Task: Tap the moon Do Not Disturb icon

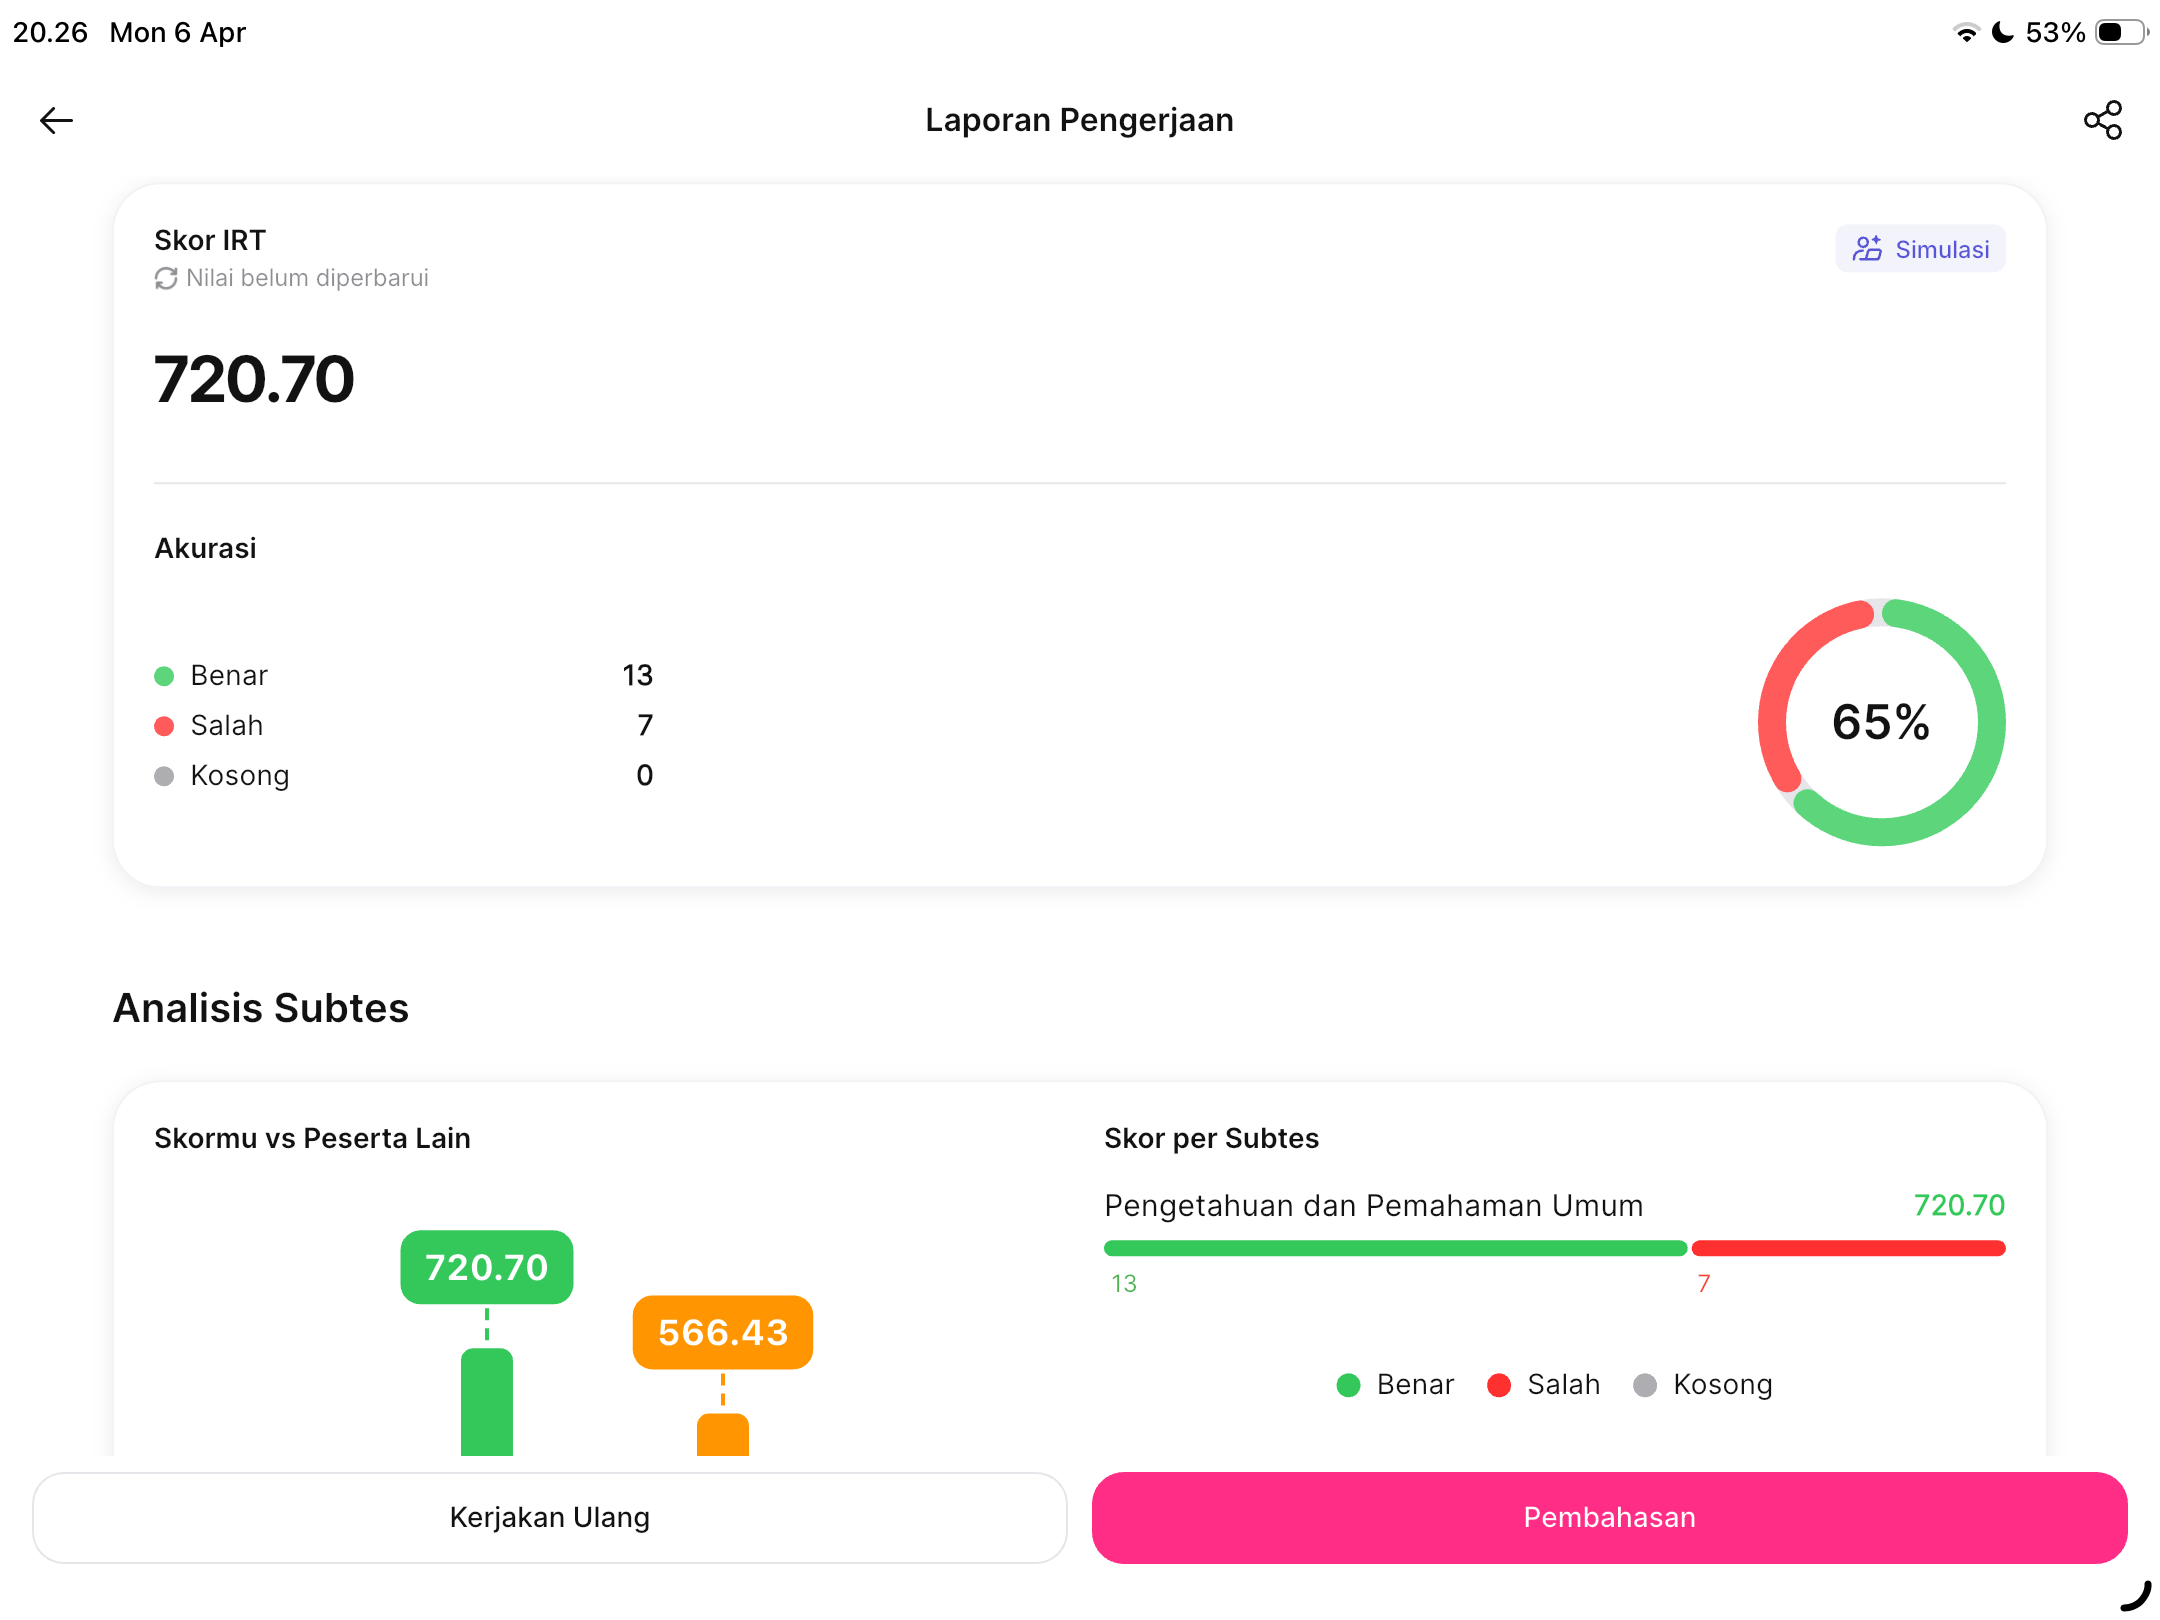Action: click(2003, 33)
